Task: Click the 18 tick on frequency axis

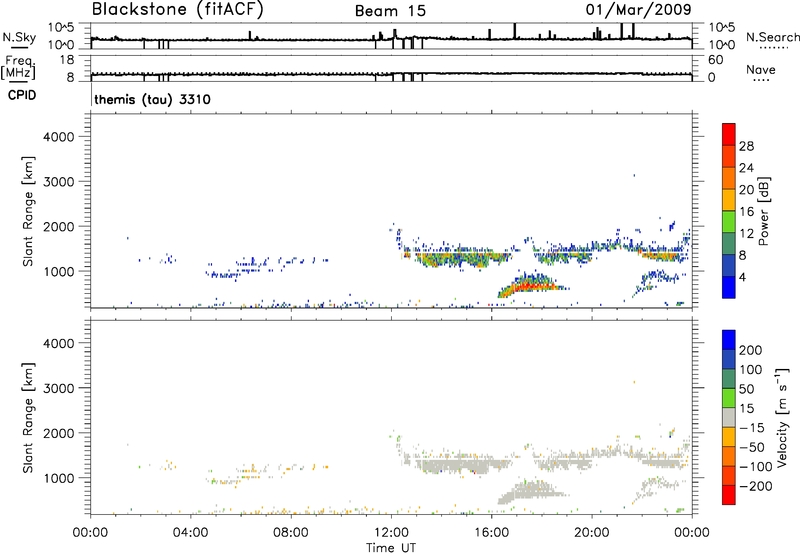Action: click(x=67, y=60)
